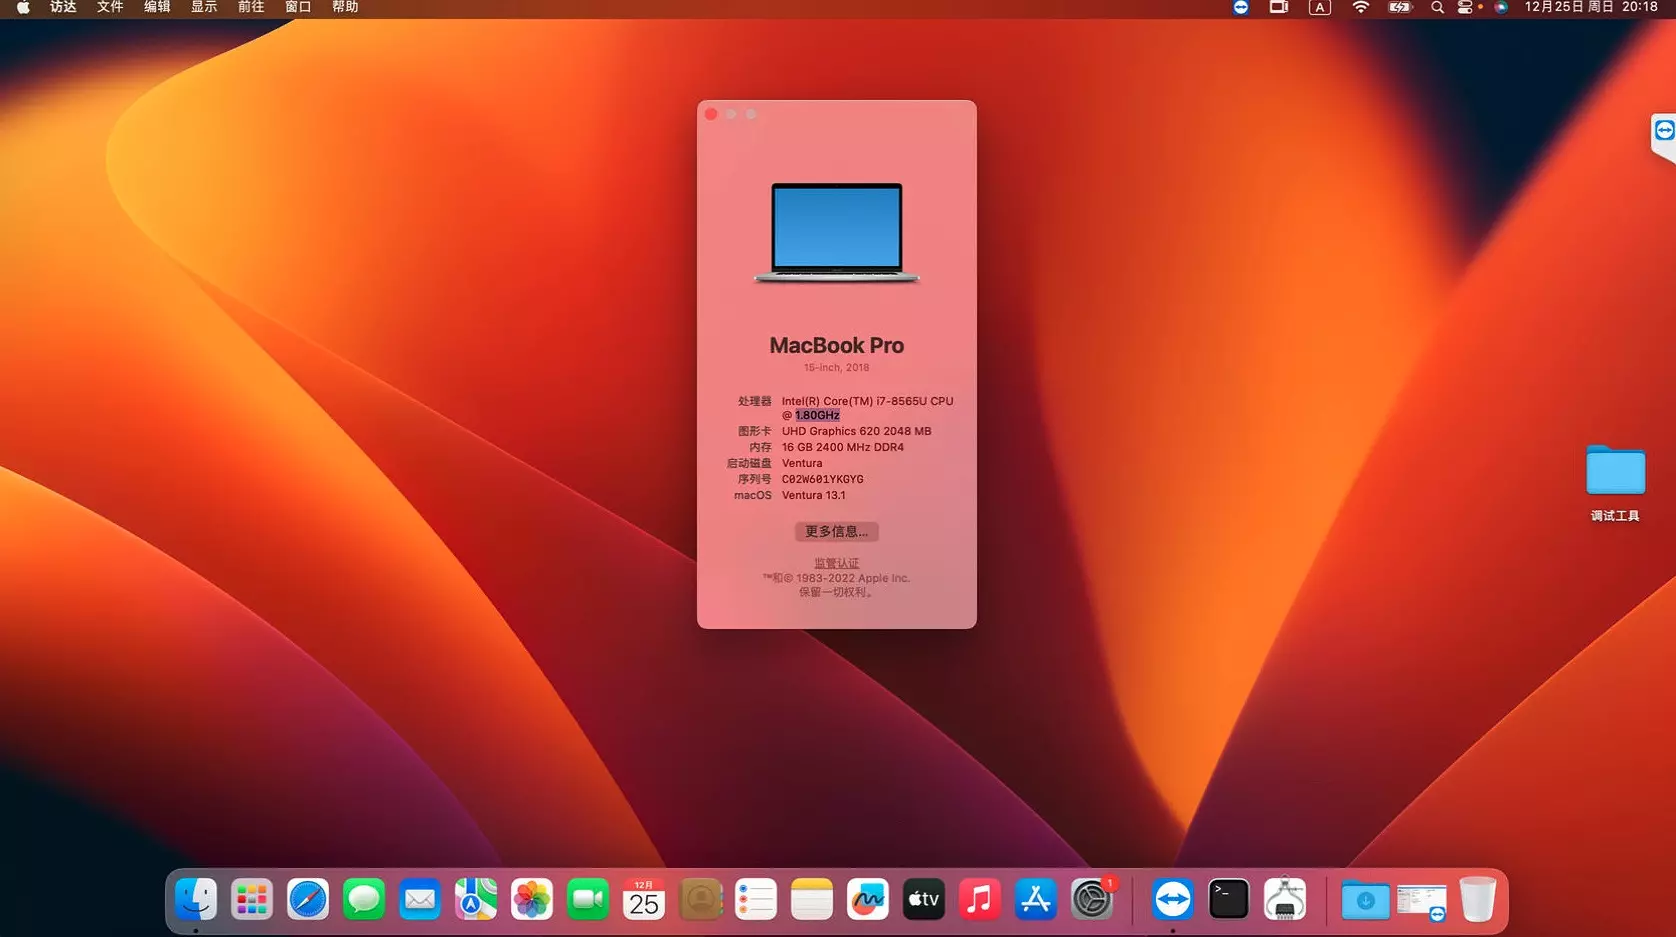Image resolution: width=1676 pixels, height=937 pixels.
Task: Launch the App Store from the Dock
Action: click(1035, 899)
